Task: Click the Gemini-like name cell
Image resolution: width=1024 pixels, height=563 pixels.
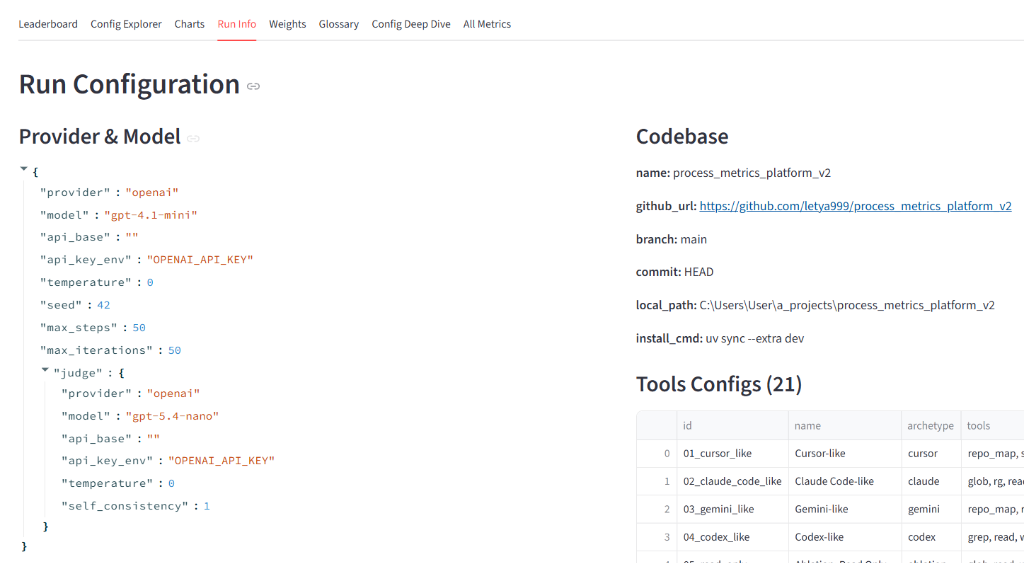Action: pyautogui.click(x=844, y=509)
